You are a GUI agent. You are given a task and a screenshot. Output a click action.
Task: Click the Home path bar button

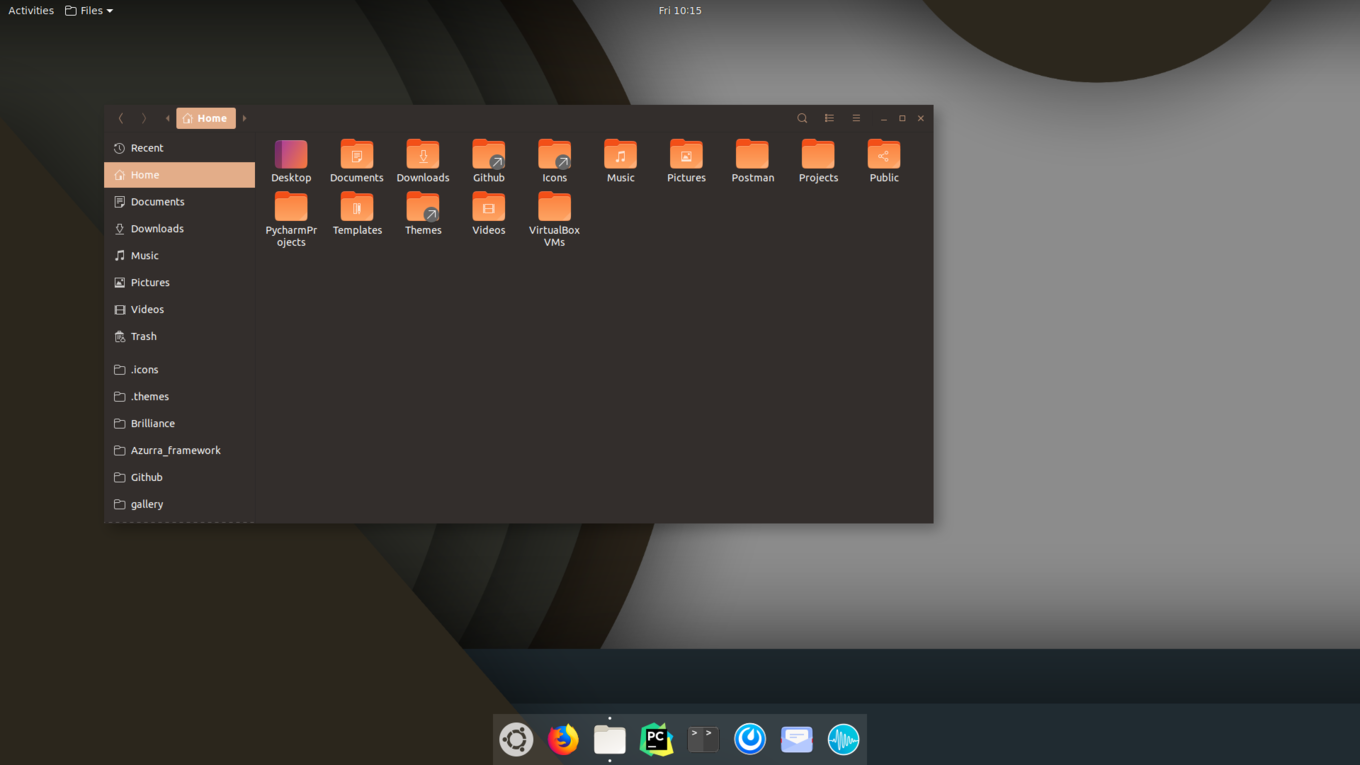[206, 118]
